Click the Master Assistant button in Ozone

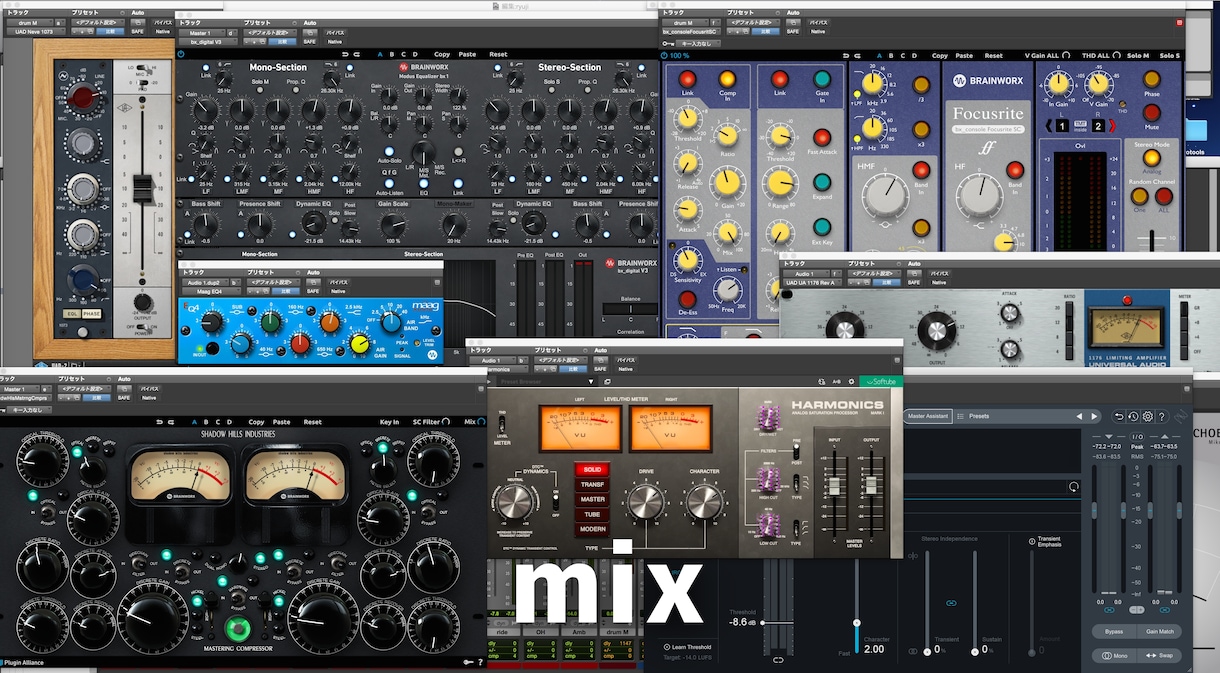coord(927,416)
